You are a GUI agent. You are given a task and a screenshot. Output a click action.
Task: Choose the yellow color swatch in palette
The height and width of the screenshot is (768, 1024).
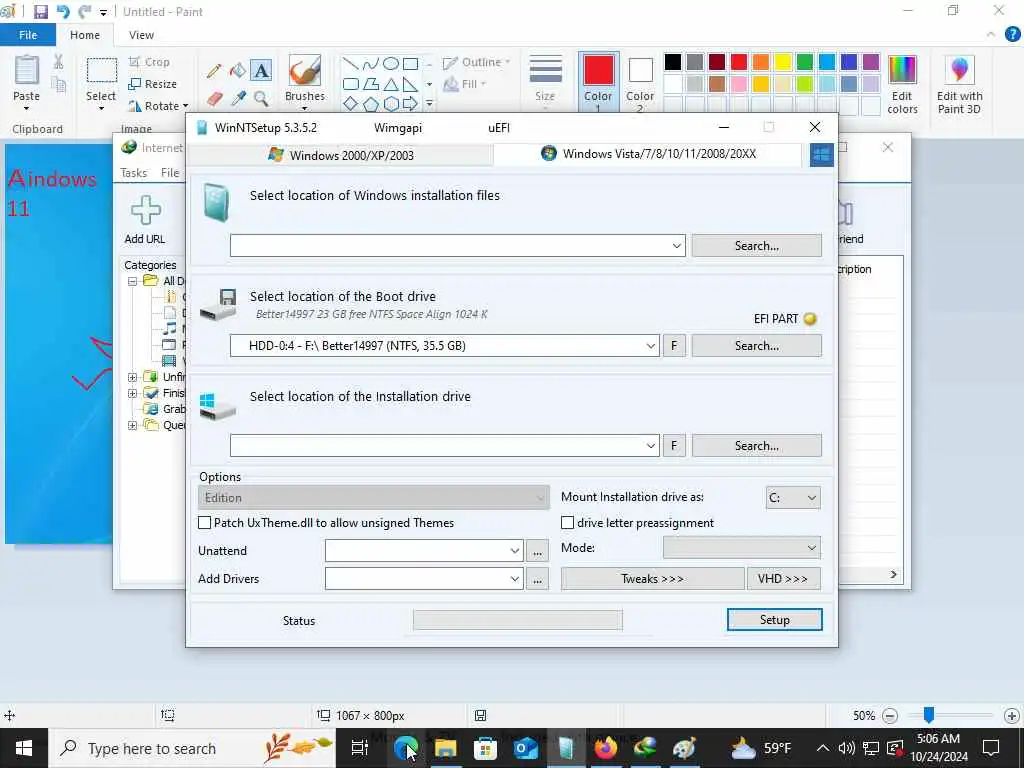782,62
